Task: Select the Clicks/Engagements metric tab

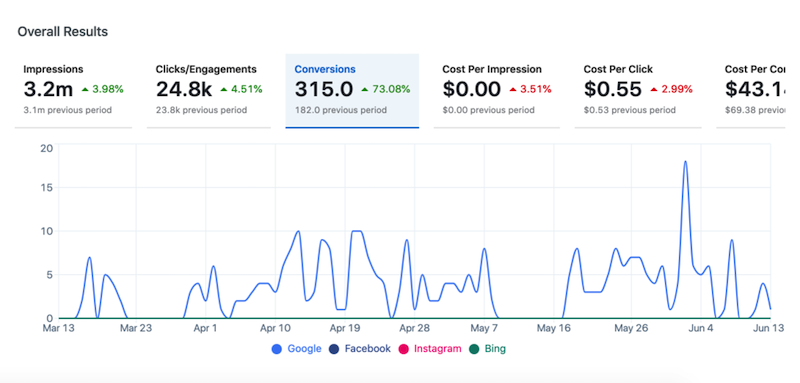Action: pyautogui.click(x=209, y=91)
